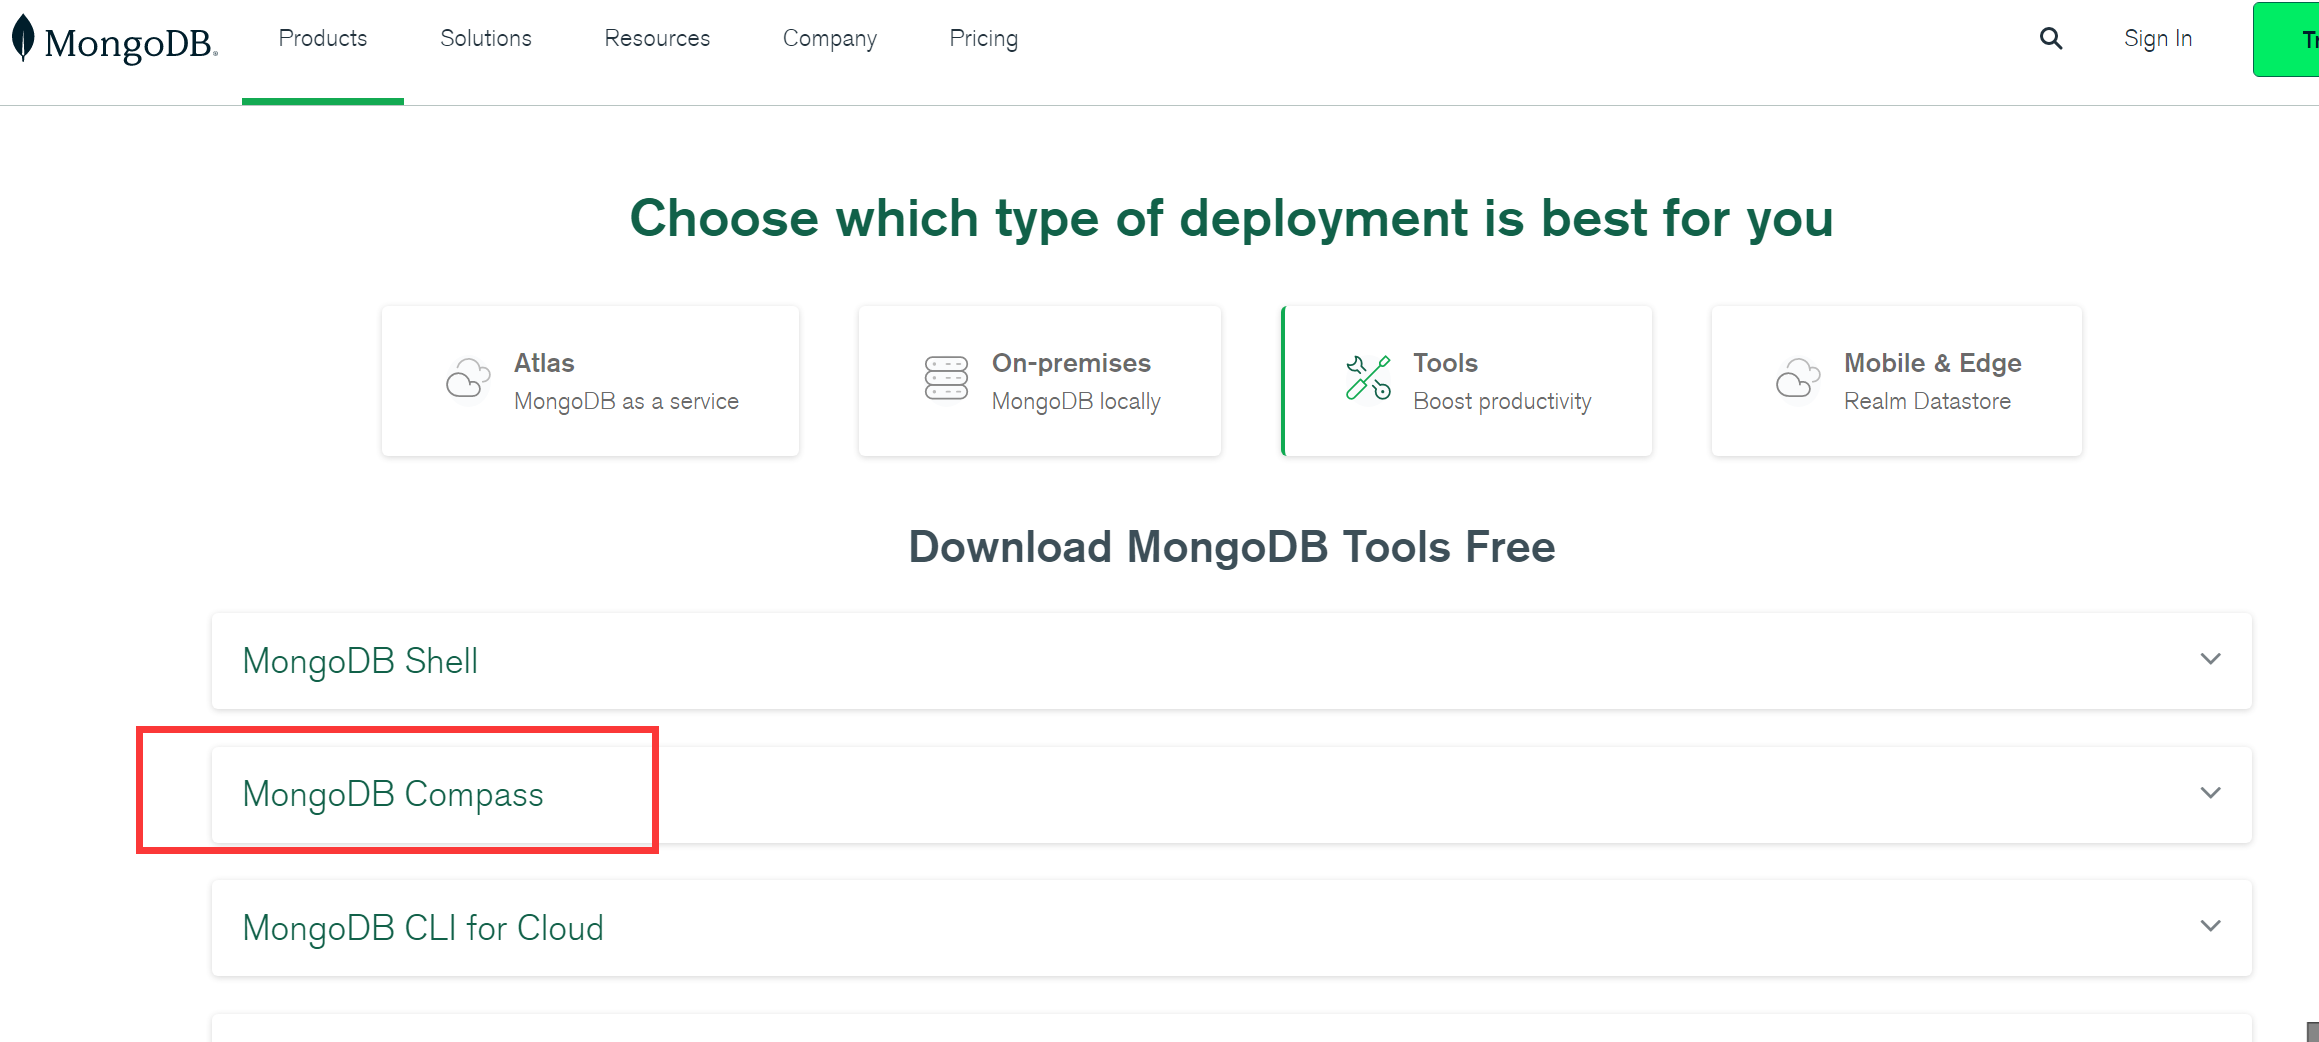The image size is (2319, 1042).
Task: Click the MongoDB leaf logo
Action: click(23, 39)
